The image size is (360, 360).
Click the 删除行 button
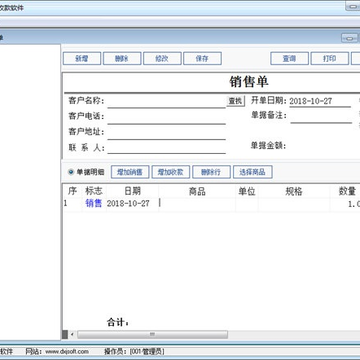coord(211,172)
